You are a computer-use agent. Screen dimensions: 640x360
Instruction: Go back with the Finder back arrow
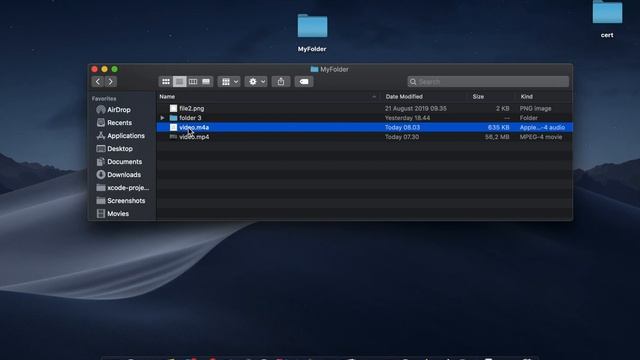point(98,82)
